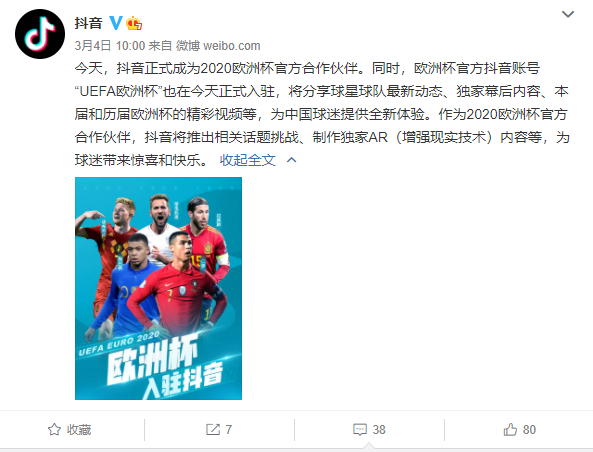Click the 3月4日 10:00 timestamp link

(110, 46)
